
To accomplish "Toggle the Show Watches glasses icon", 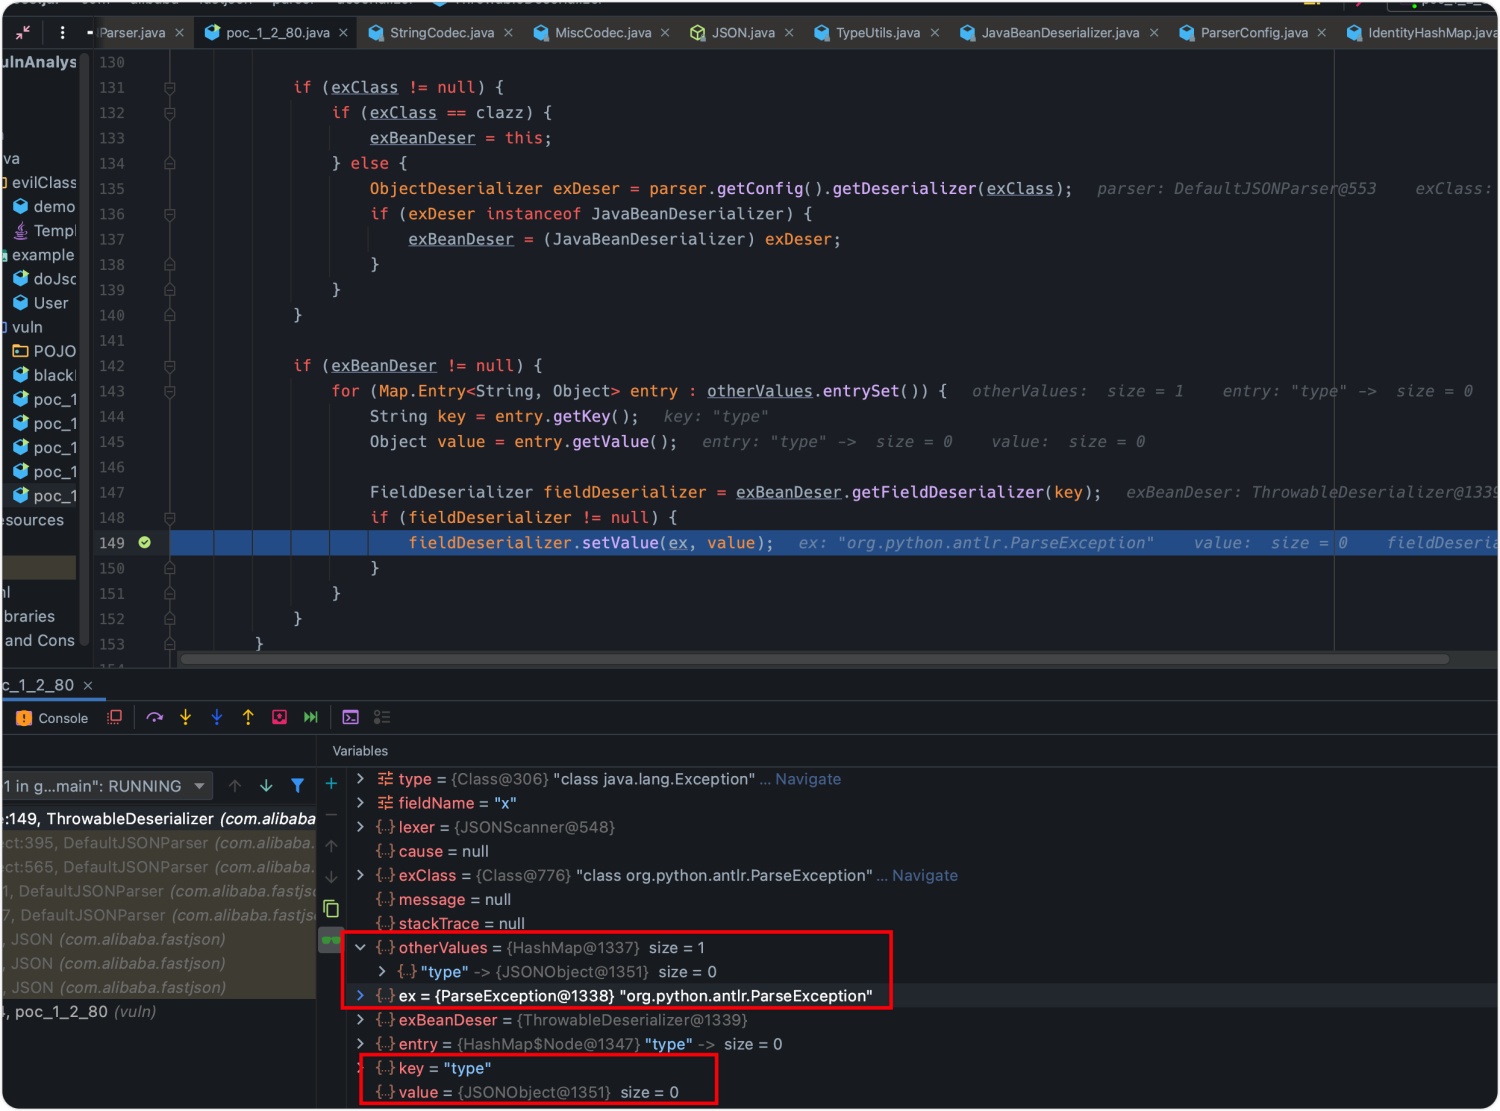I will pos(331,940).
